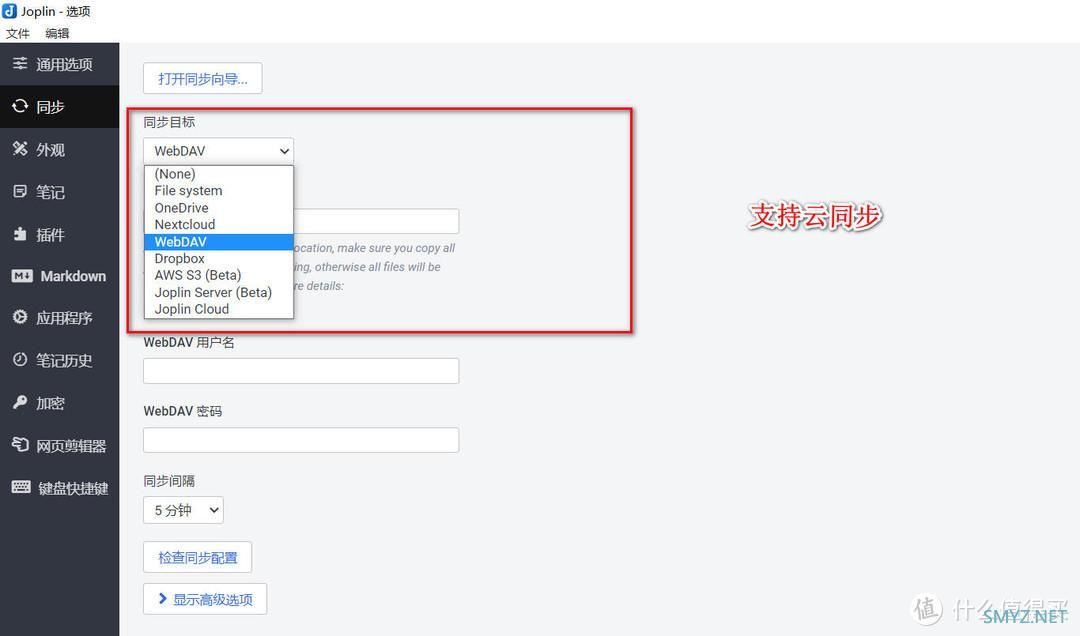Focus the WebDAV 密码 input field

(301, 440)
